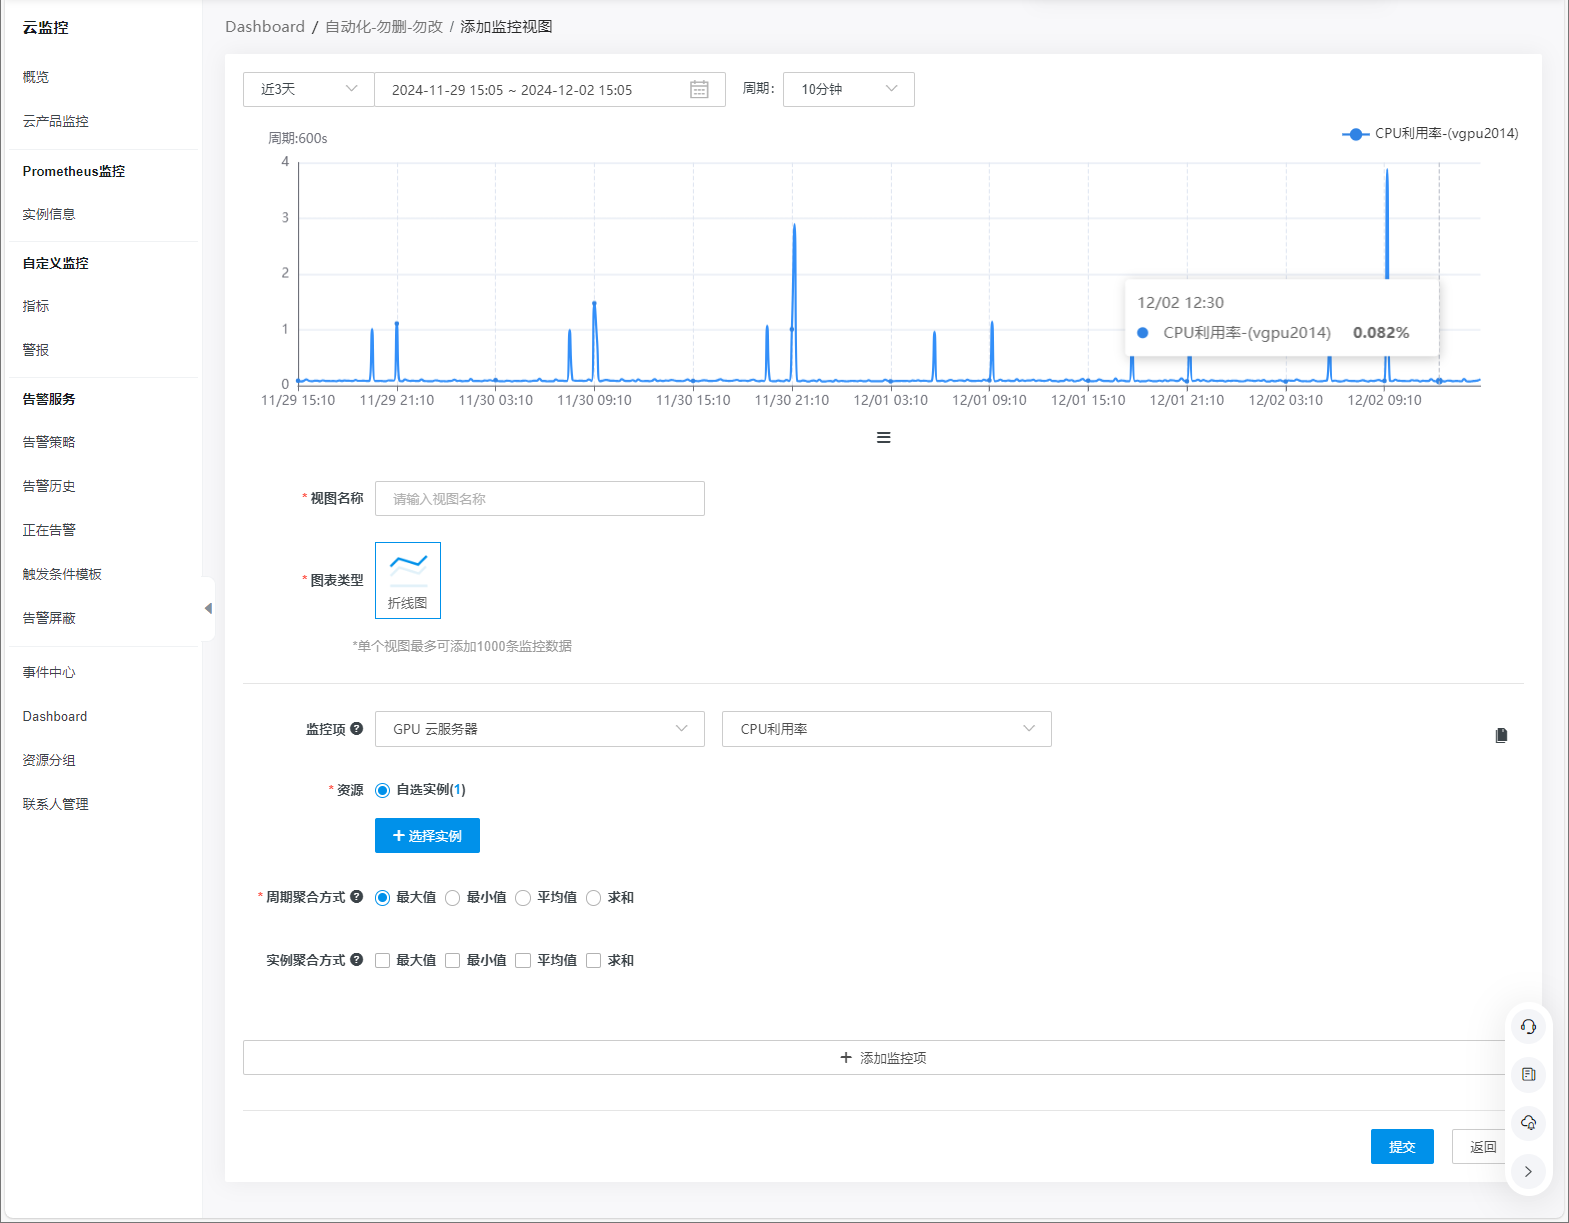Click the 选择实例 button
Image resolution: width=1569 pixels, height=1223 pixels.
427,836
